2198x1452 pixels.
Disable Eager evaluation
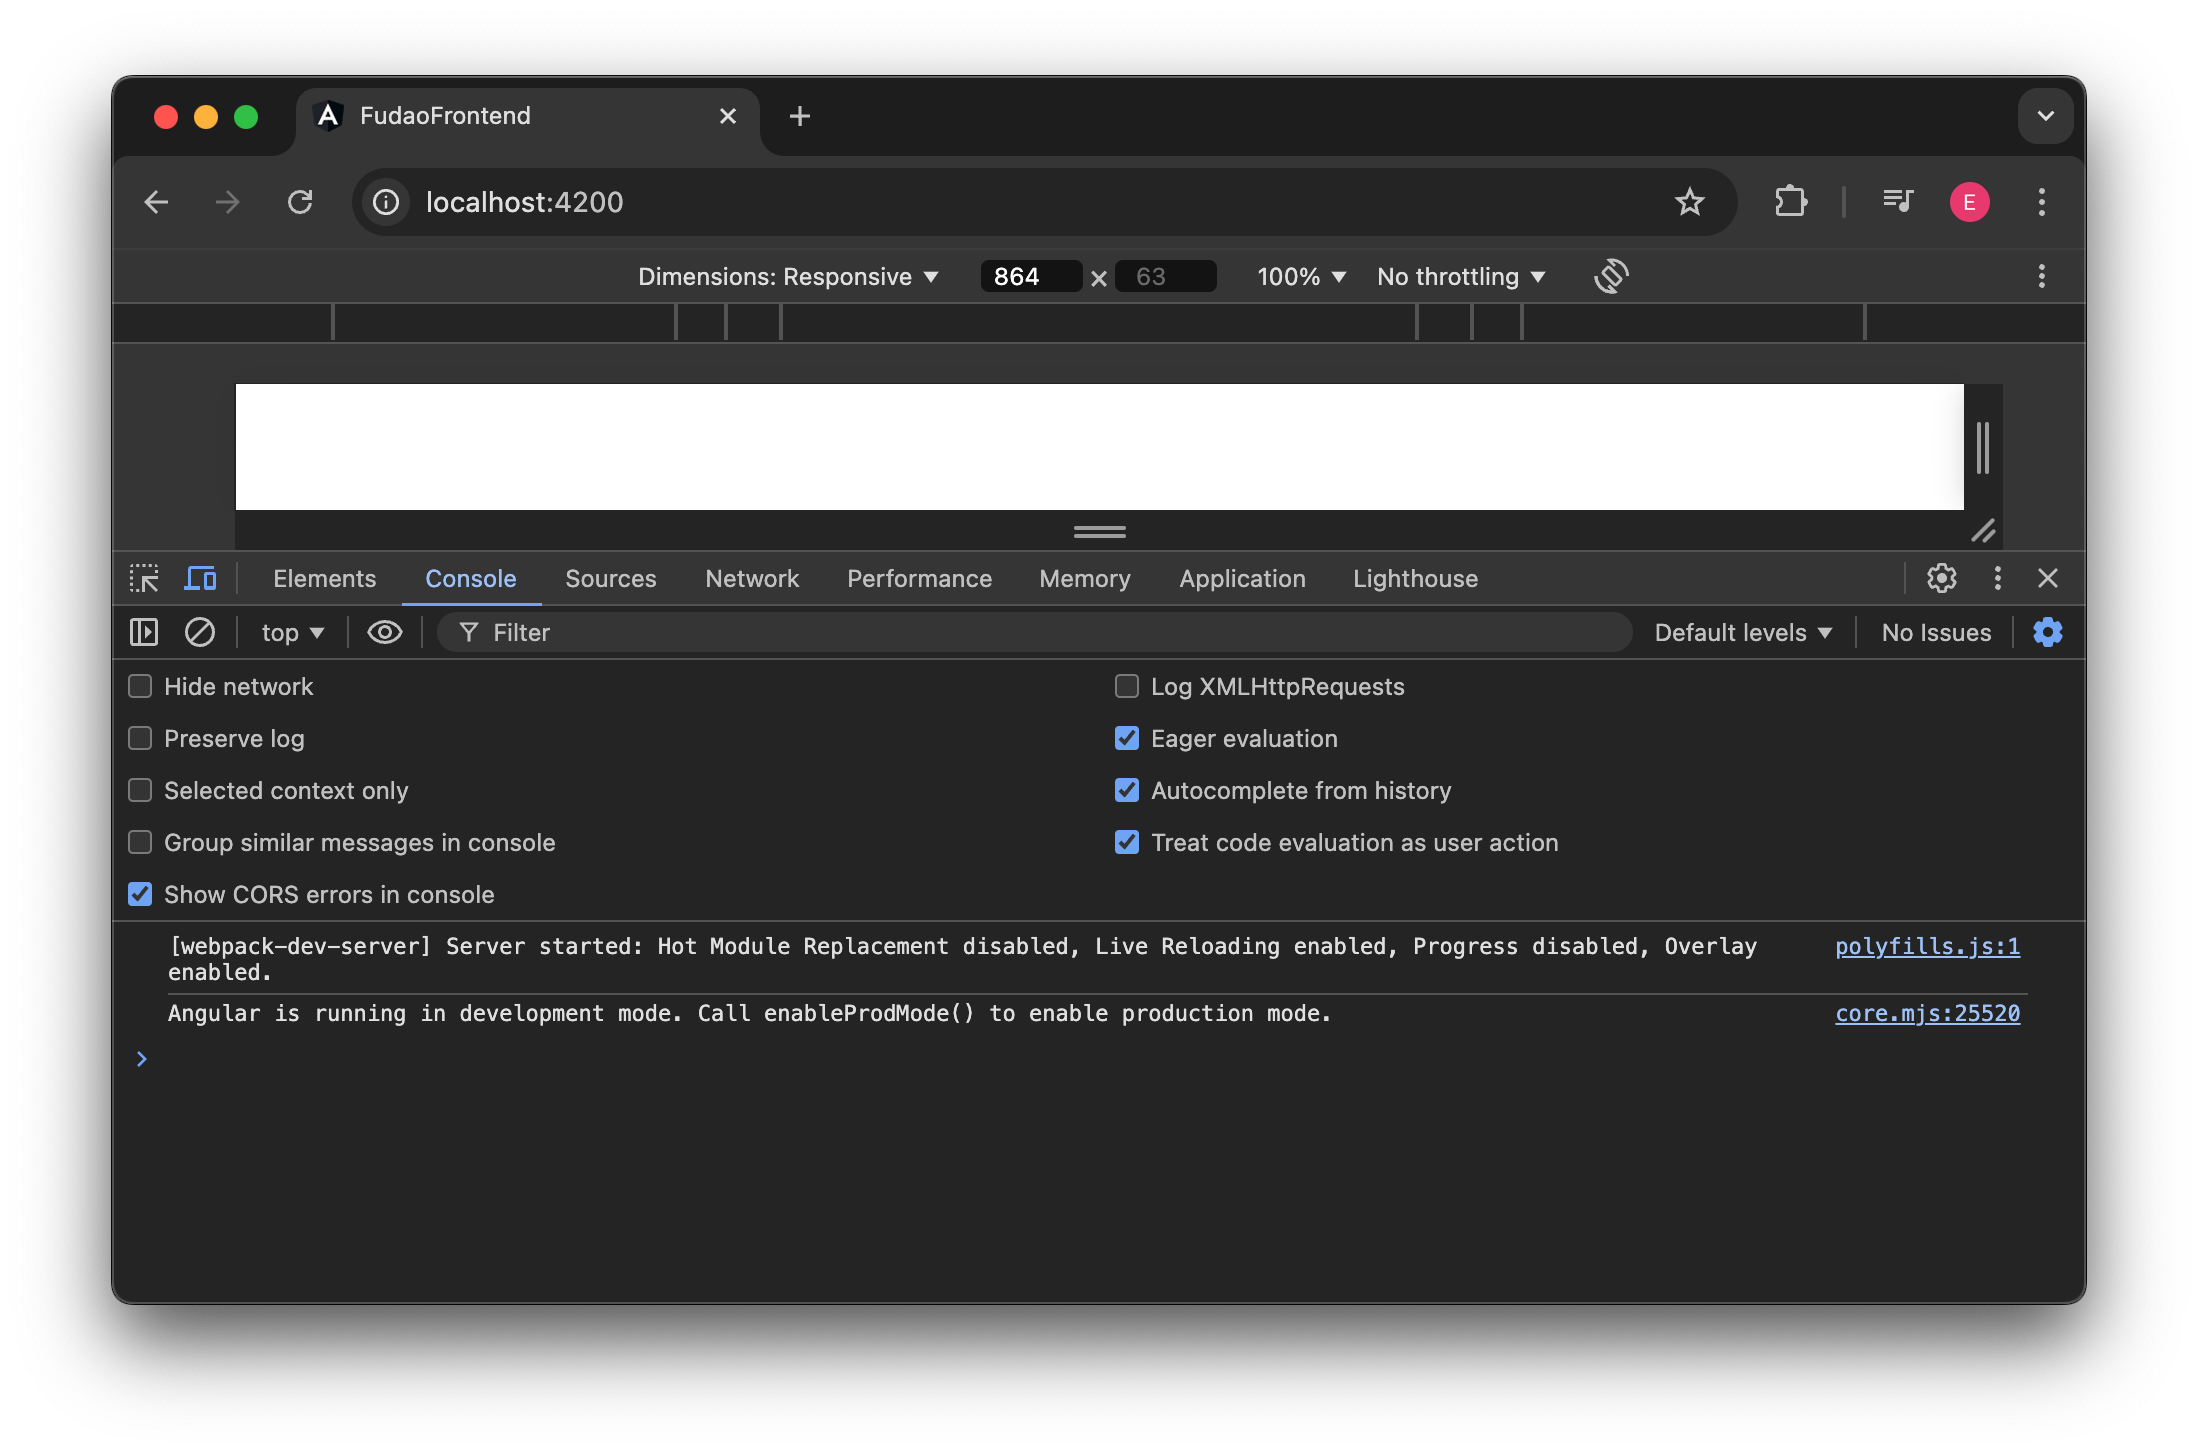click(1127, 738)
